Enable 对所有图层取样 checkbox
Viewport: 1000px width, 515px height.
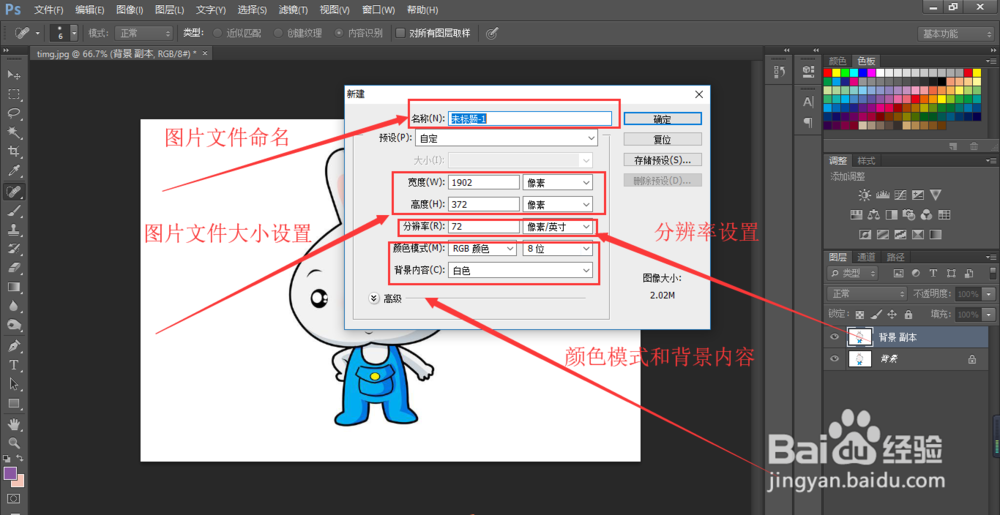point(401,33)
